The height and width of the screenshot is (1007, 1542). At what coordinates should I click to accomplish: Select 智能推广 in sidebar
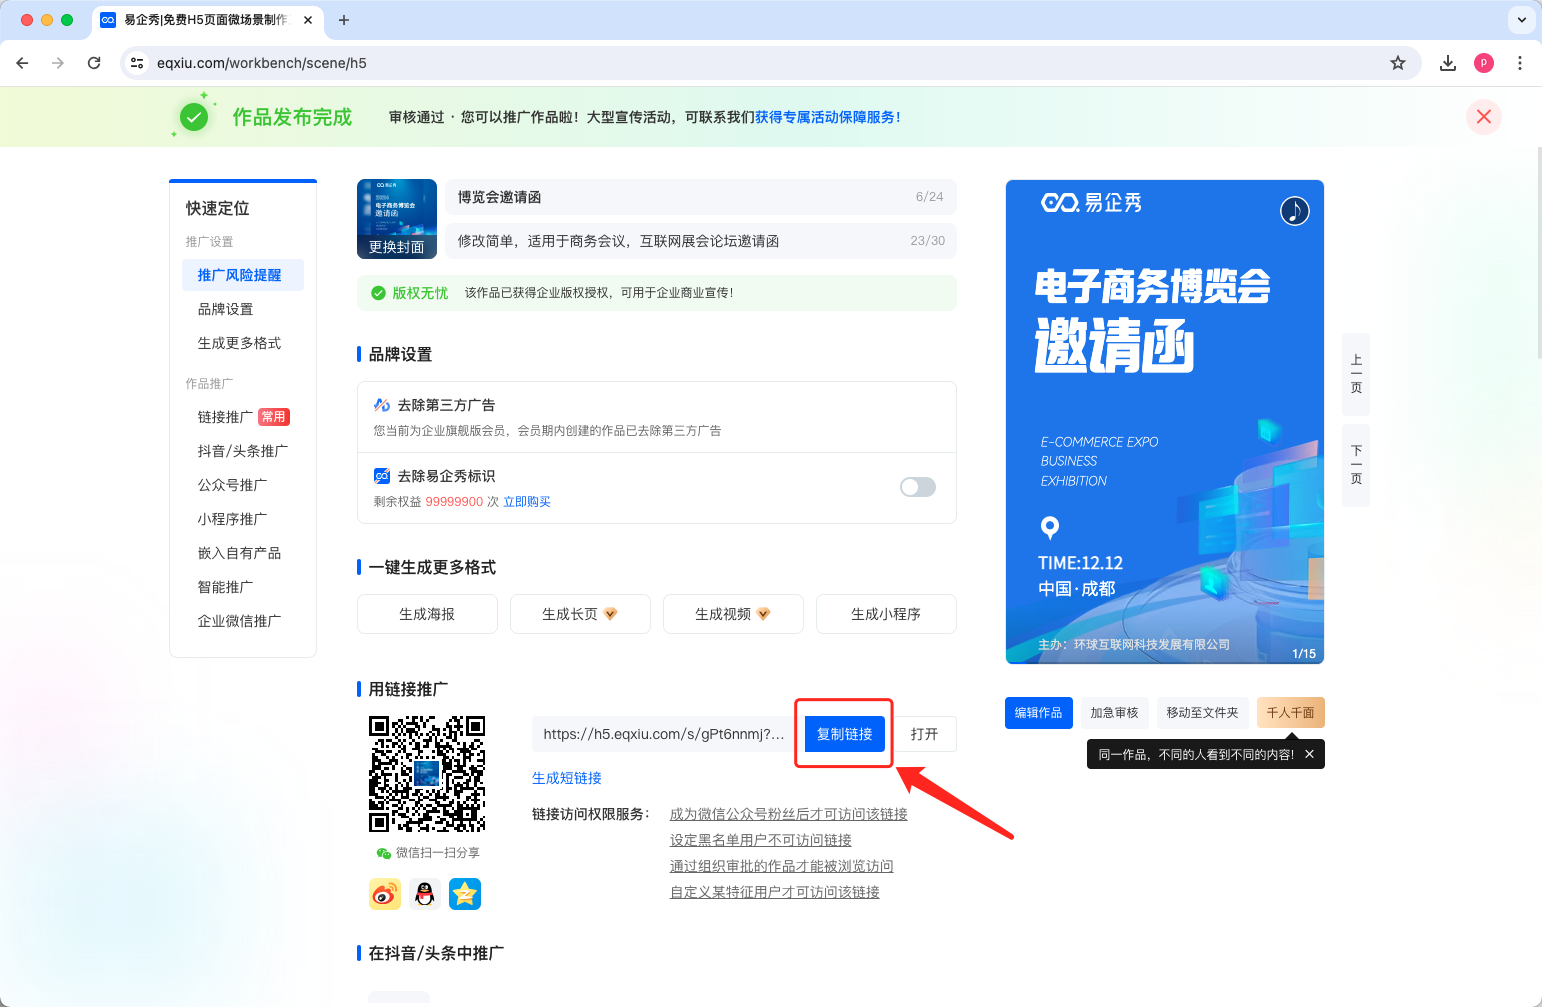(x=226, y=587)
